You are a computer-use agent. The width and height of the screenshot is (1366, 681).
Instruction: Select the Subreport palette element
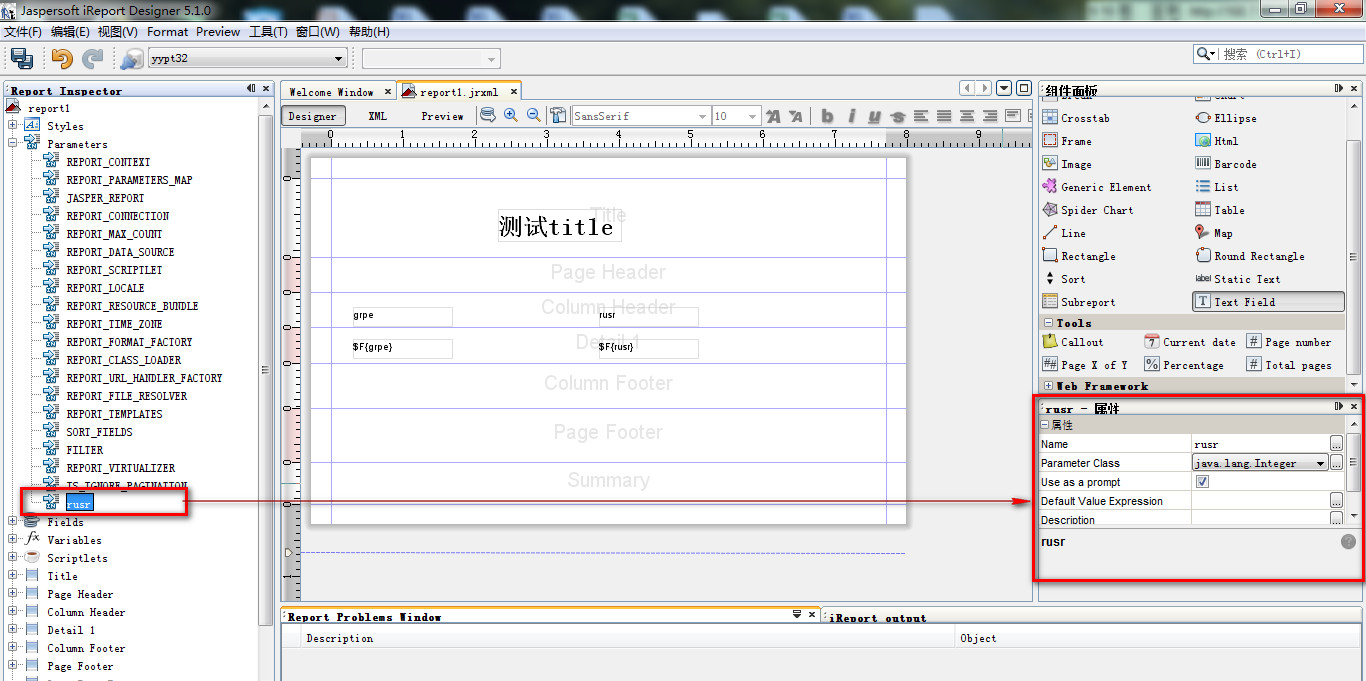click(x=1079, y=302)
